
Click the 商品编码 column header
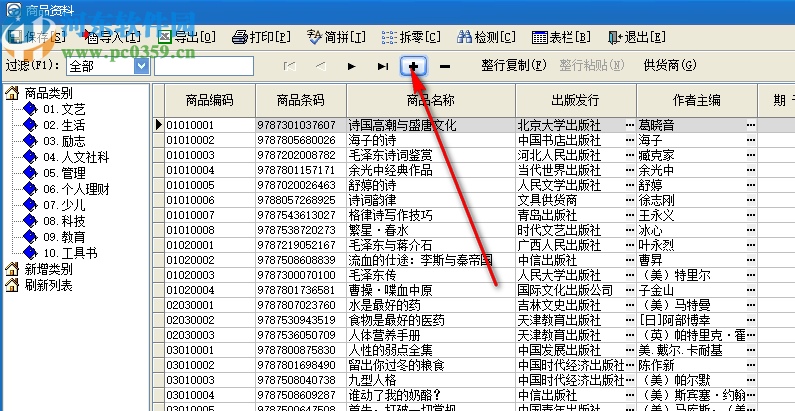(210, 100)
